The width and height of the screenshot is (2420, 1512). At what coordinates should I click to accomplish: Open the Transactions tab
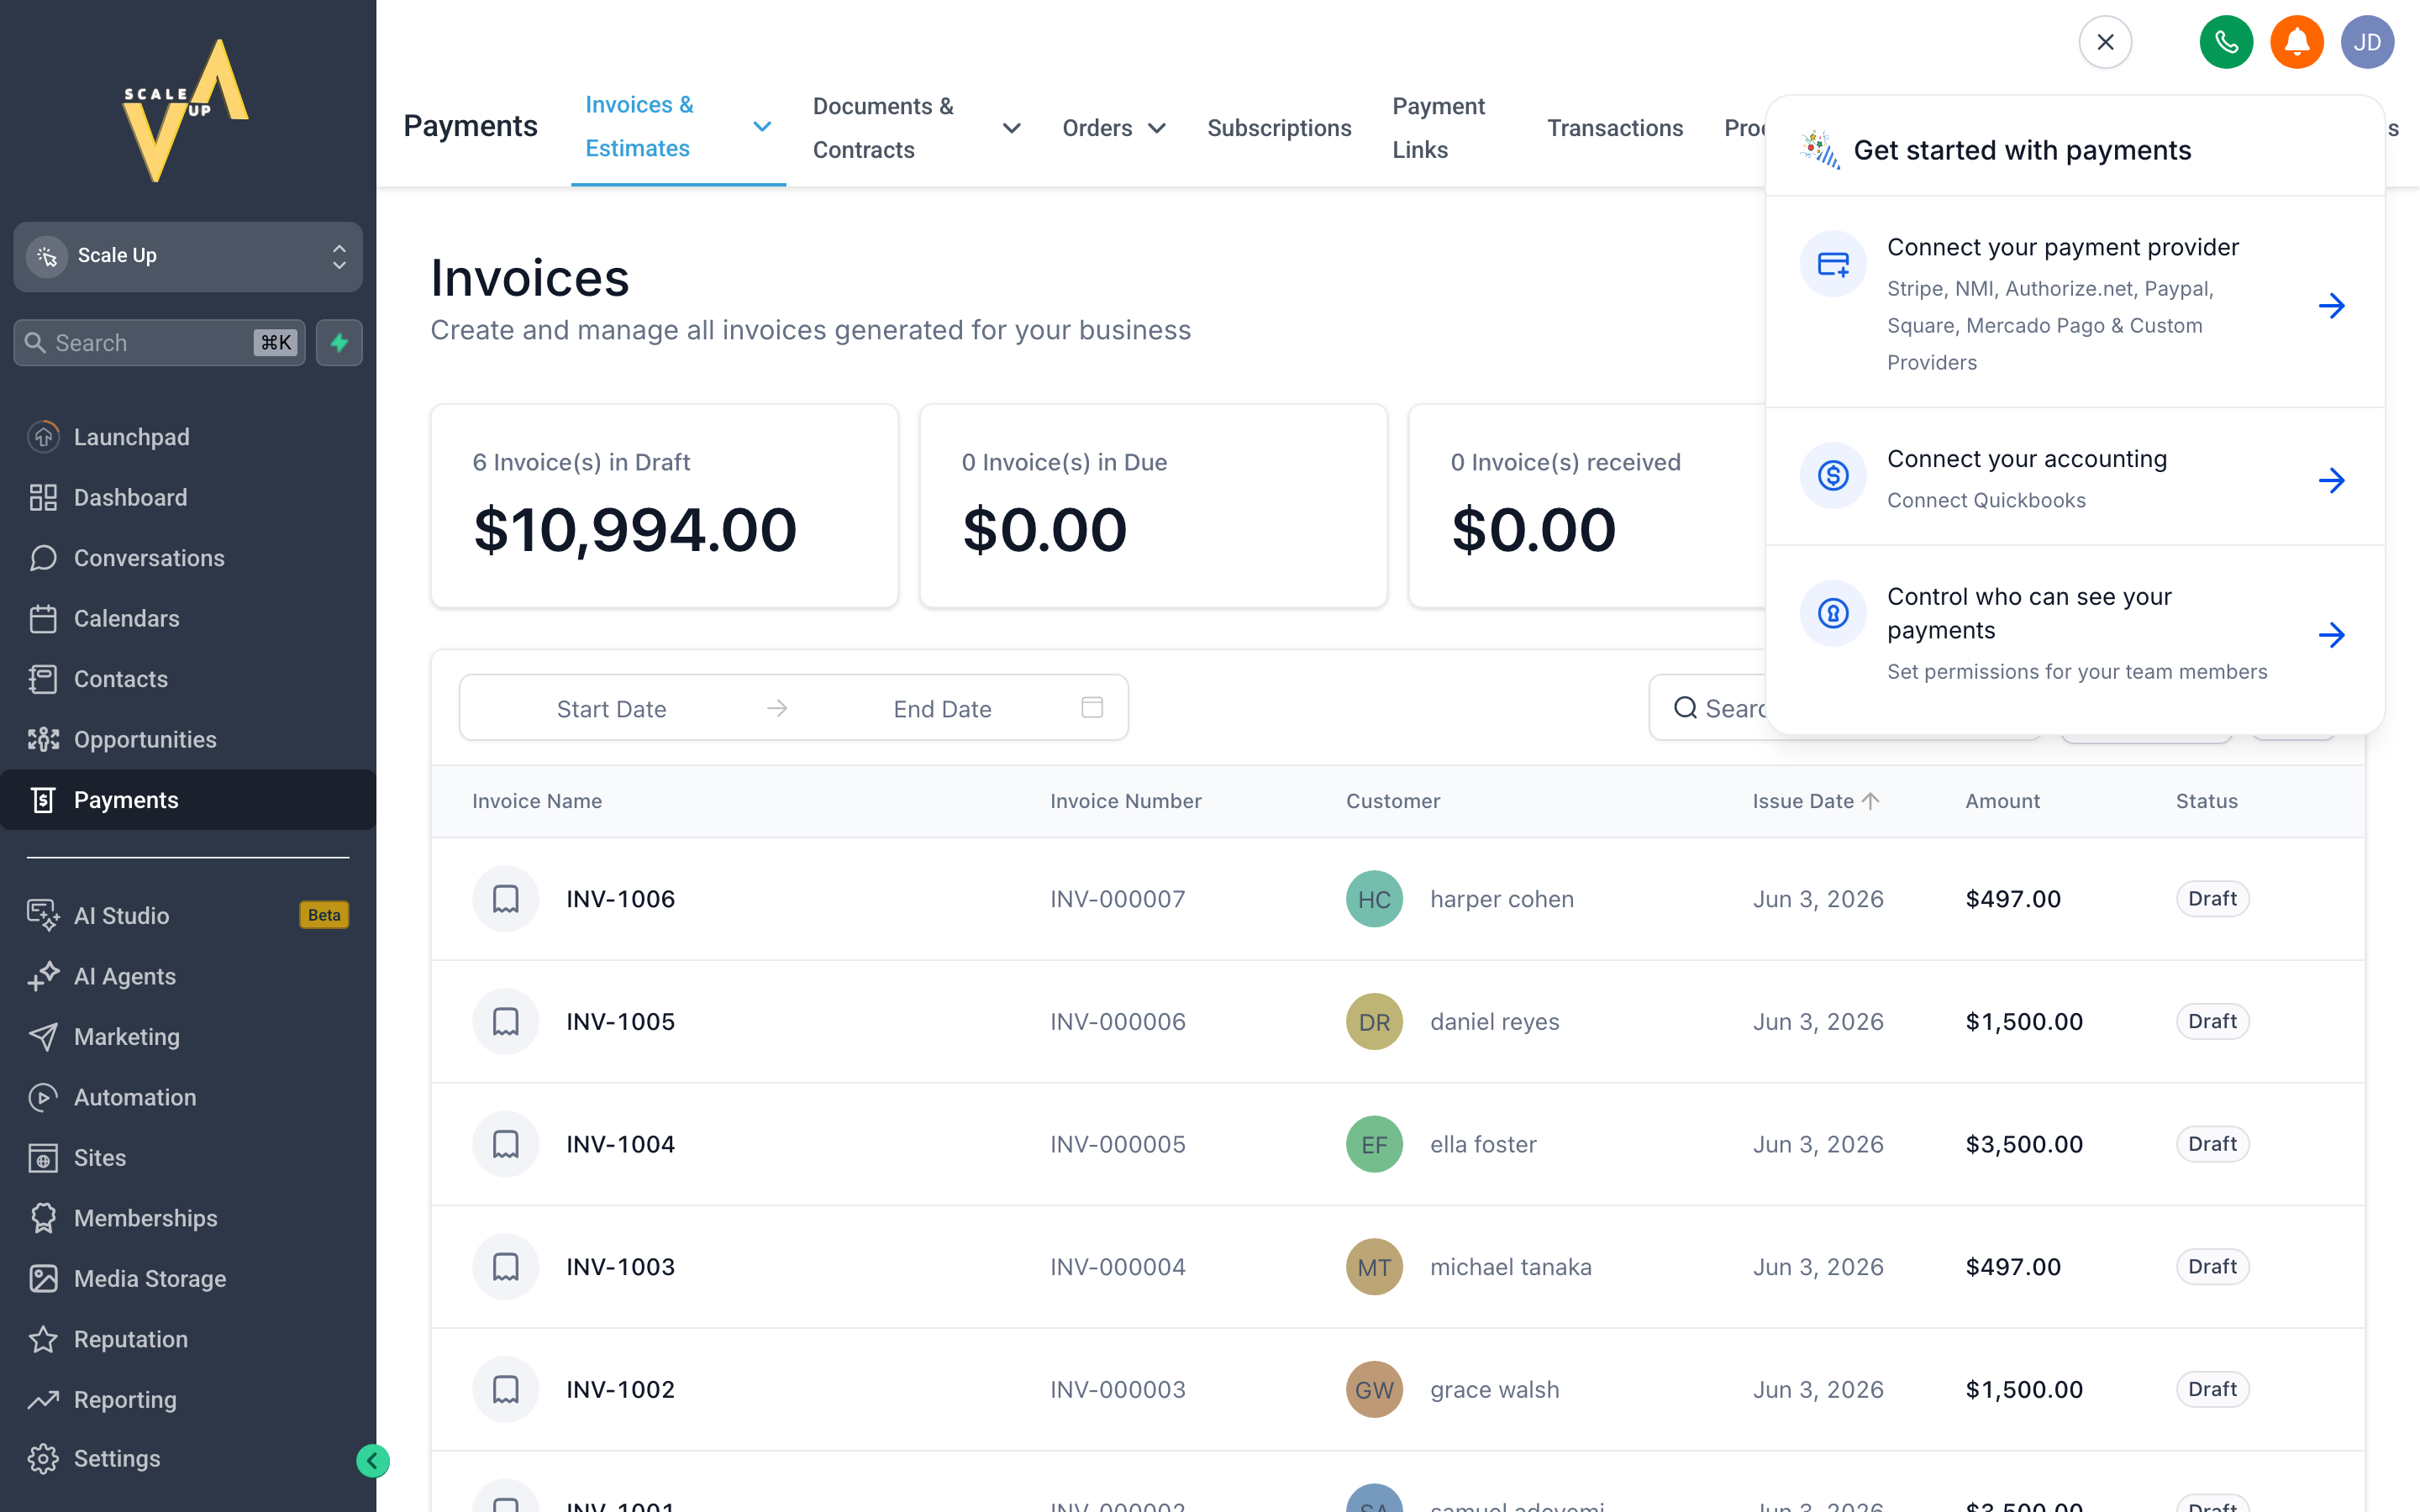(1614, 128)
